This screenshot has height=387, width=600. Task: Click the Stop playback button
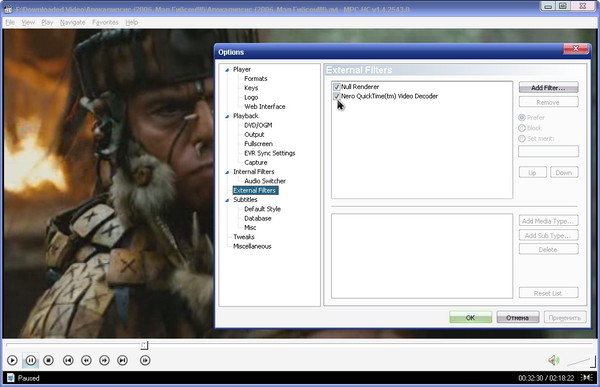(48, 360)
